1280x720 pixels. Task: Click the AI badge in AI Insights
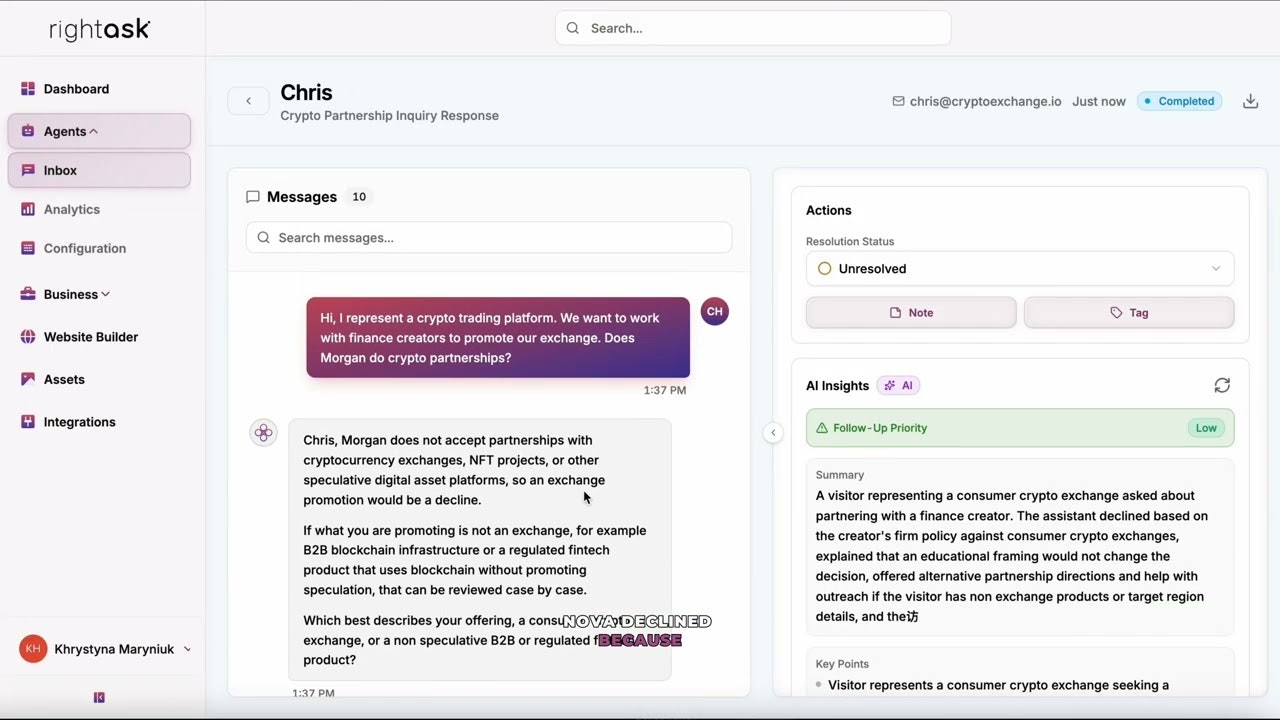point(898,386)
